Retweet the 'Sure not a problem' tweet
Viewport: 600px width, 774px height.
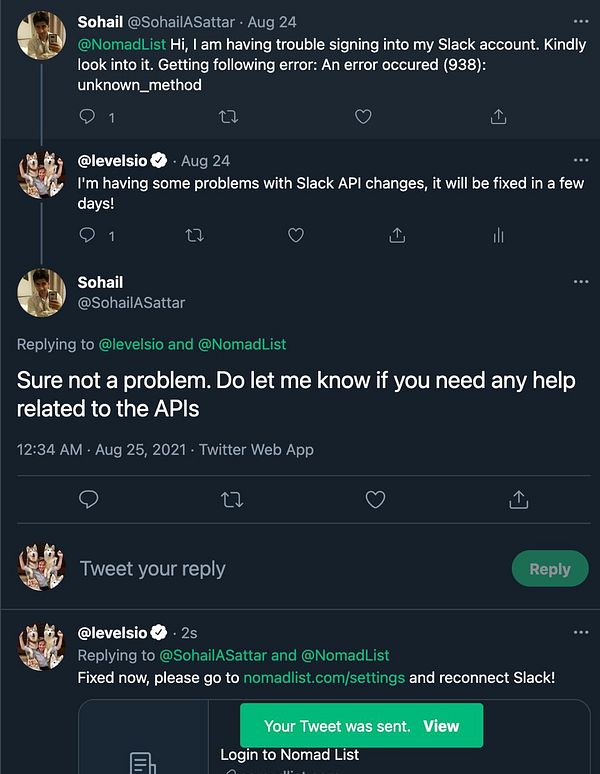click(x=232, y=499)
